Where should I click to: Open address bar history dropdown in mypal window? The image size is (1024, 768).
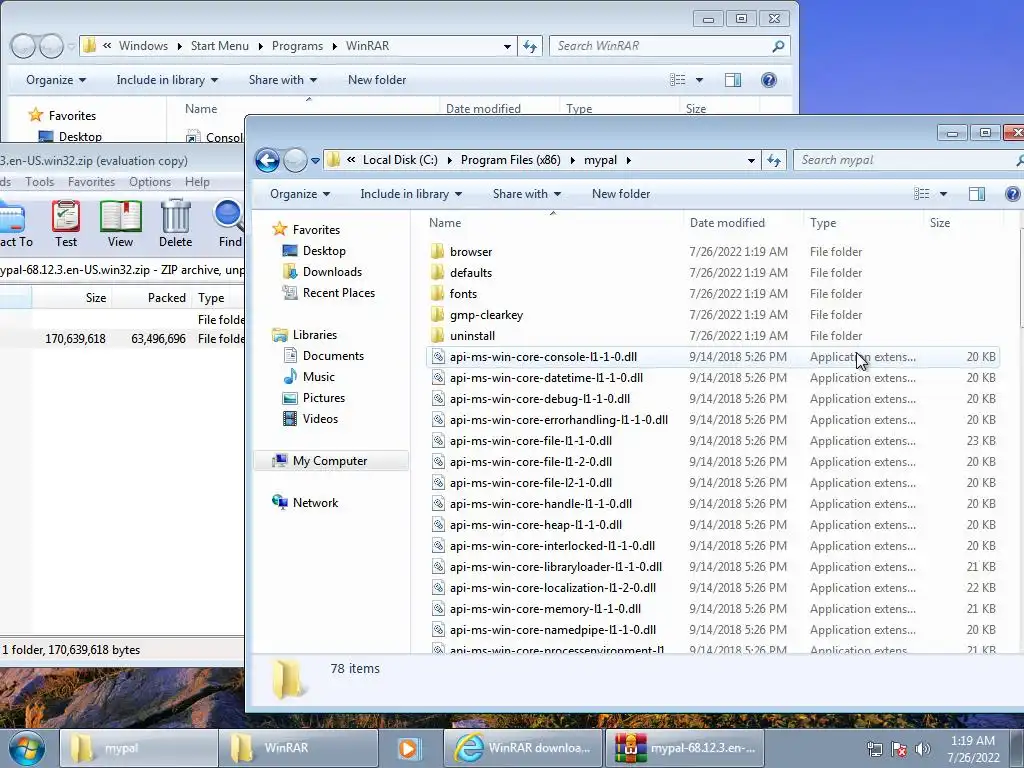[751, 161]
